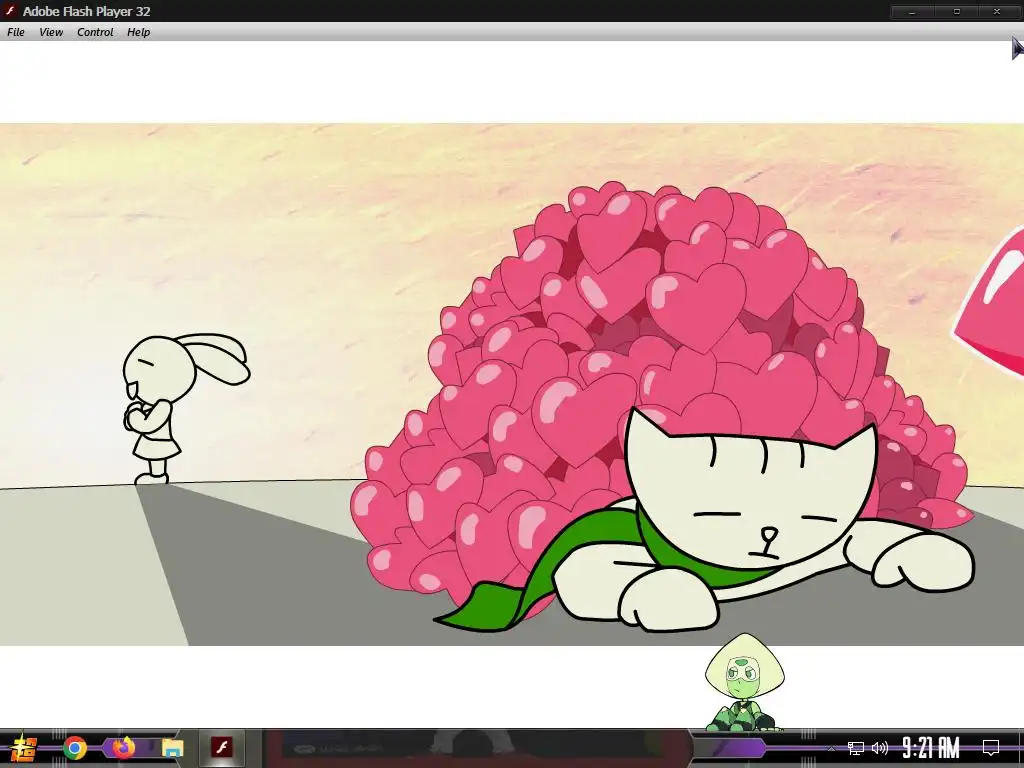The height and width of the screenshot is (768, 1024).
Task: Select the Flash Player taskbar button
Action: tap(221, 748)
